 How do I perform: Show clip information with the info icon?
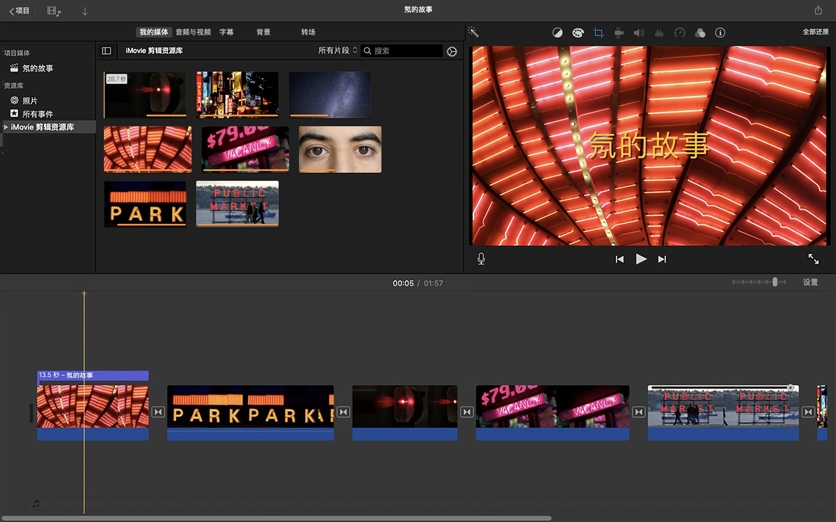click(x=720, y=33)
